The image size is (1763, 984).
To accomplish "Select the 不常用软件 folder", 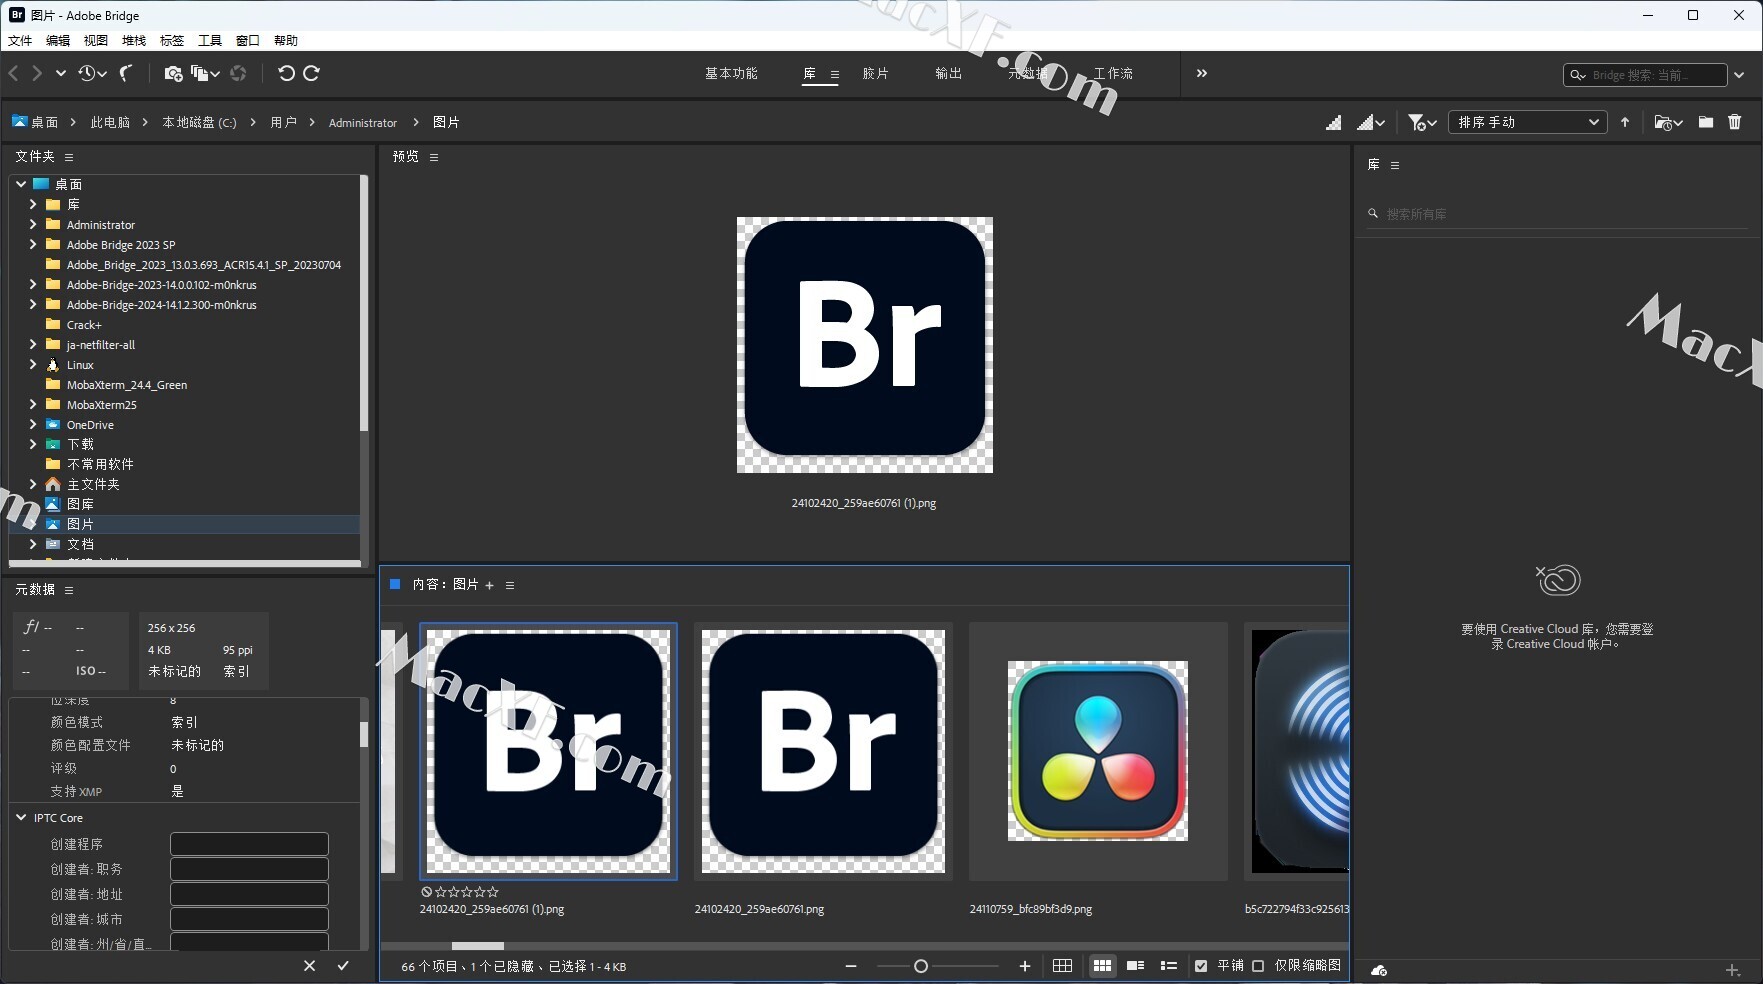I will (x=100, y=464).
